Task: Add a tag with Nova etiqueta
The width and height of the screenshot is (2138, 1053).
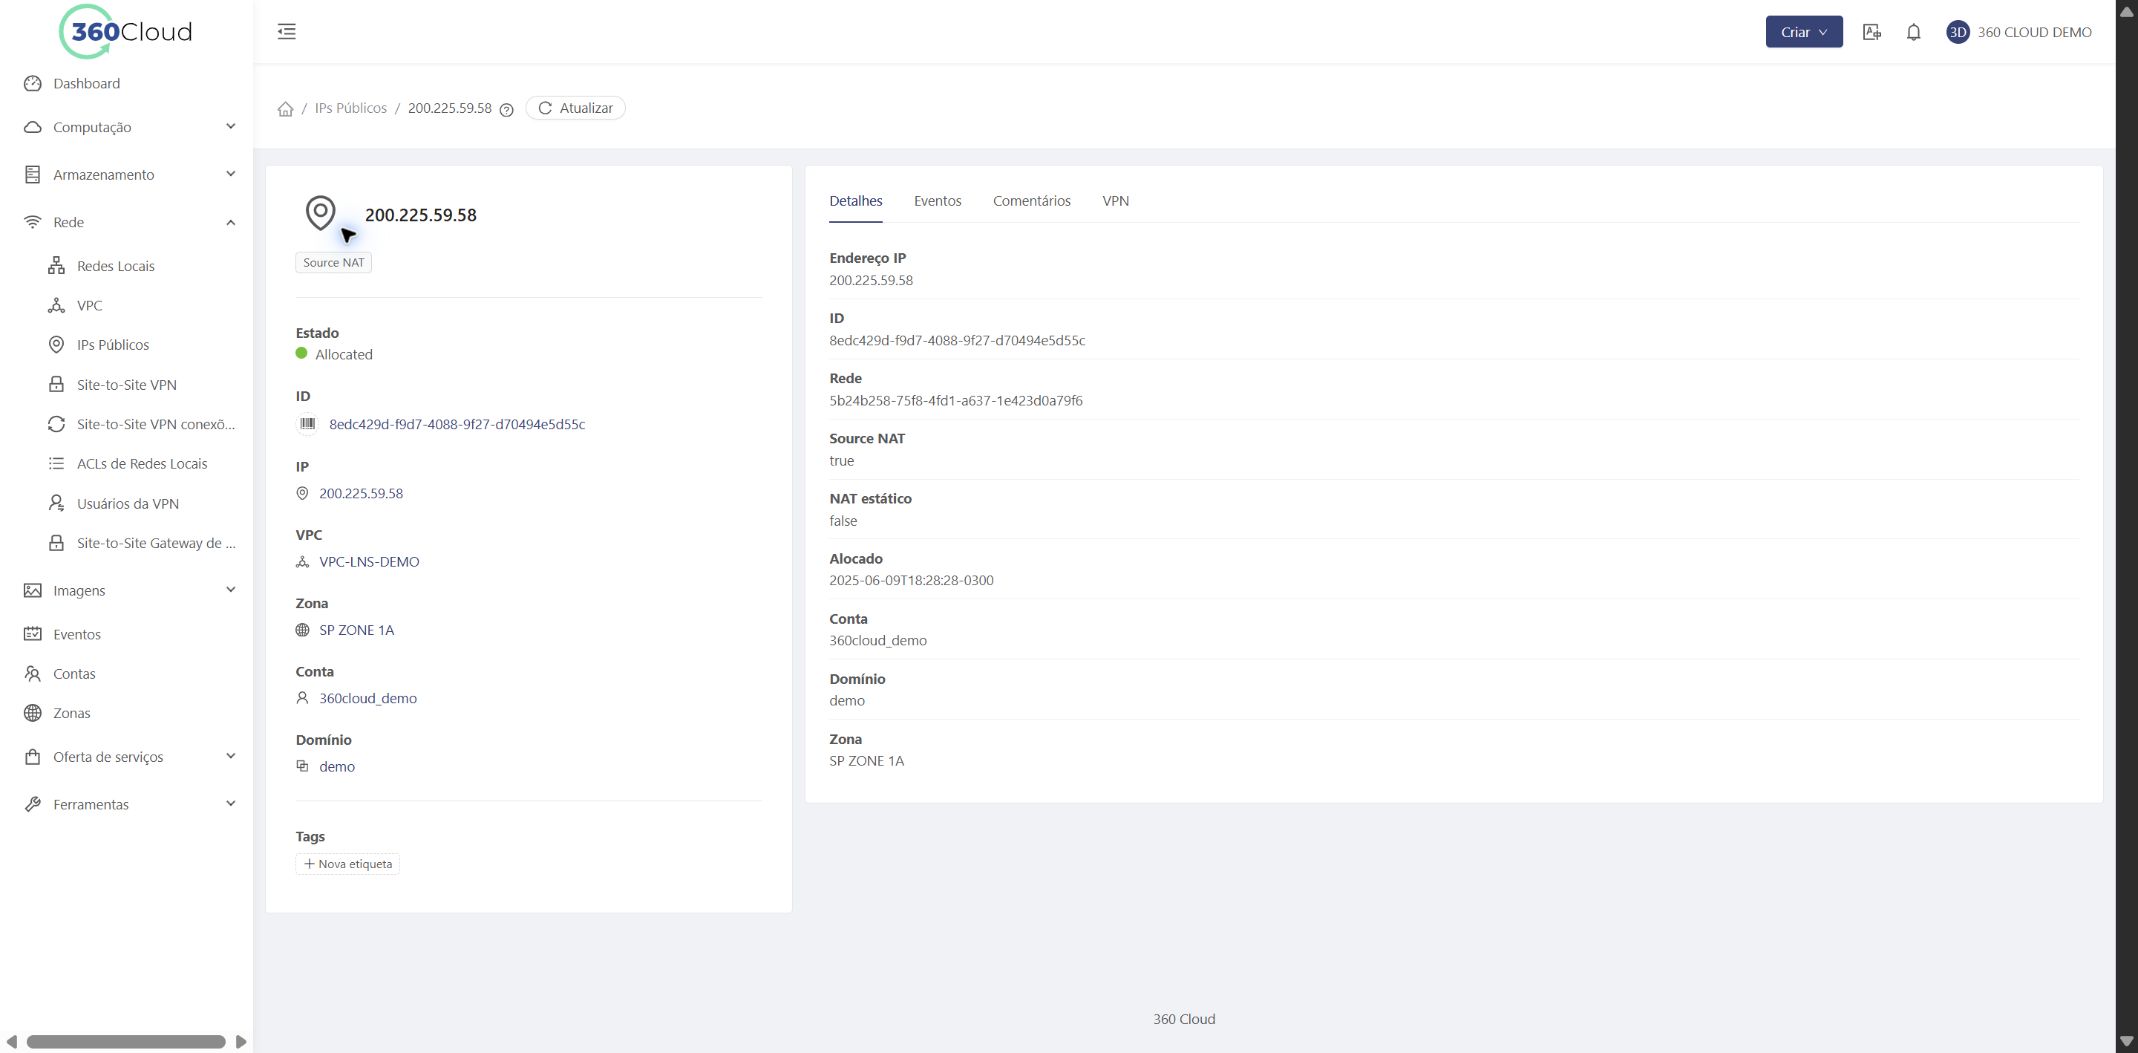Action: coord(348,864)
